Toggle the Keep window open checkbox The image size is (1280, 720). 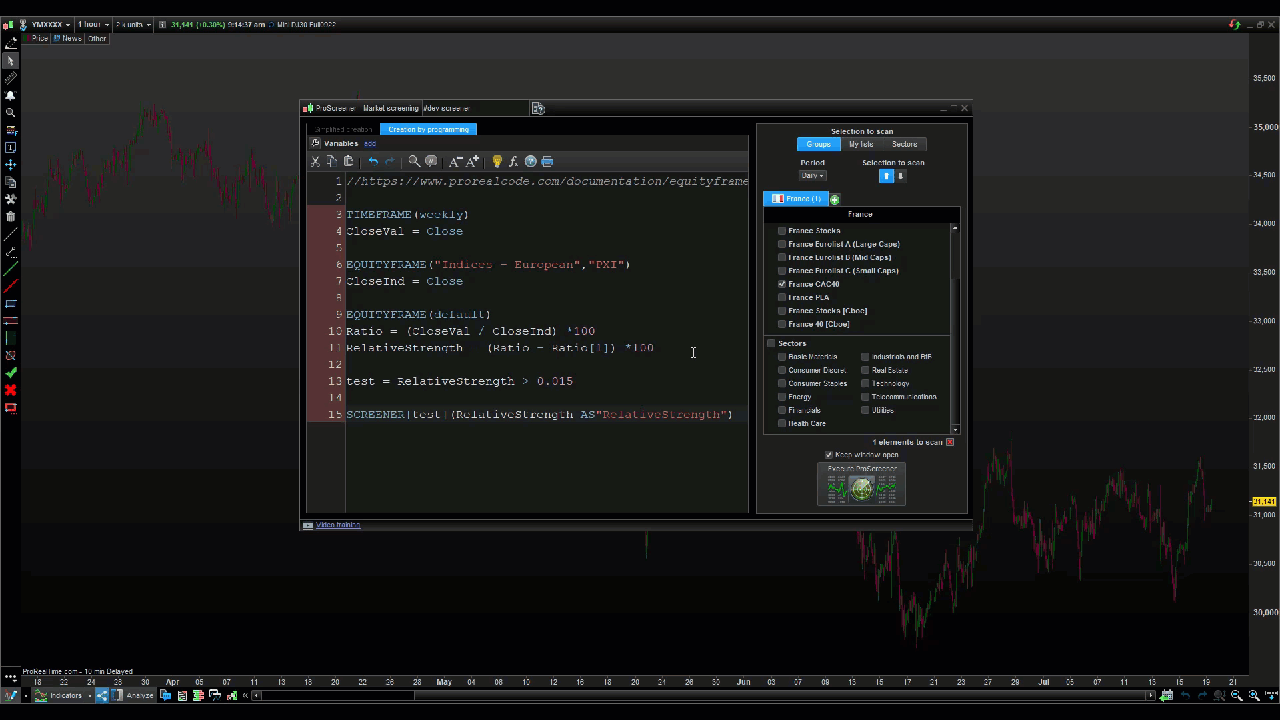tap(829, 455)
